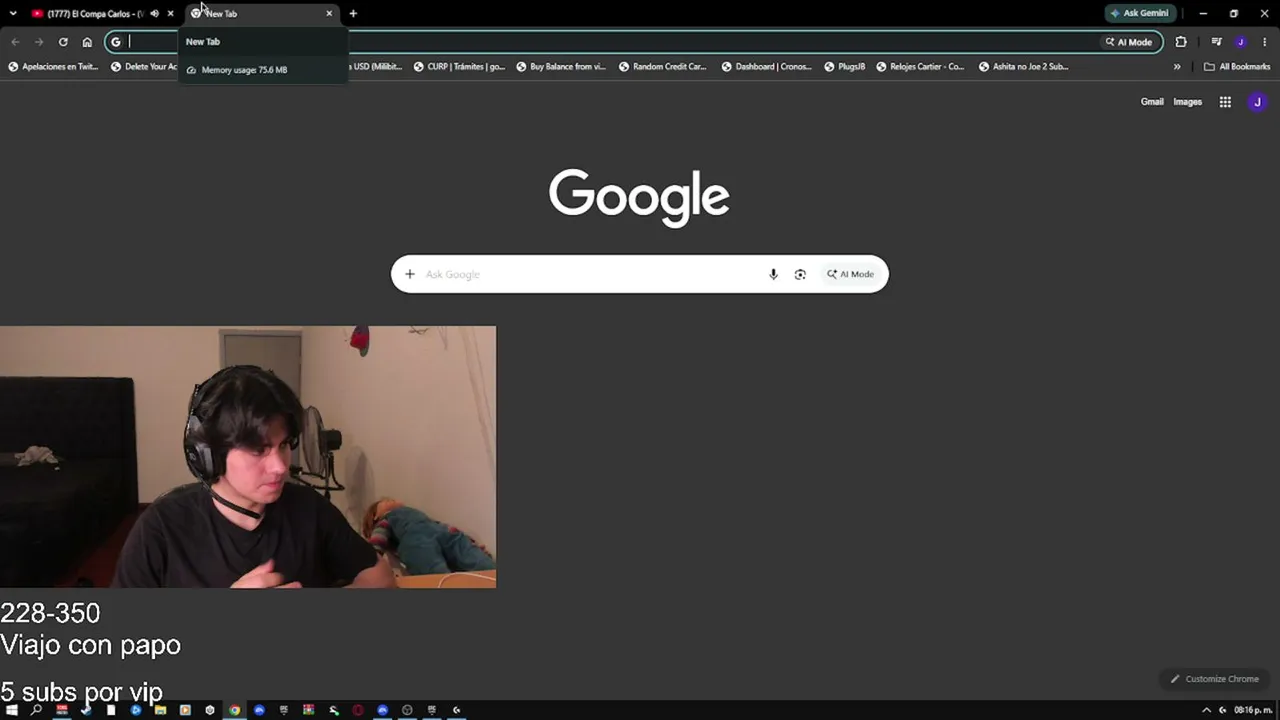This screenshot has height=720, width=1280.
Task: Open the Dashboard | Cronos... bookmark
Action: coord(767,67)
